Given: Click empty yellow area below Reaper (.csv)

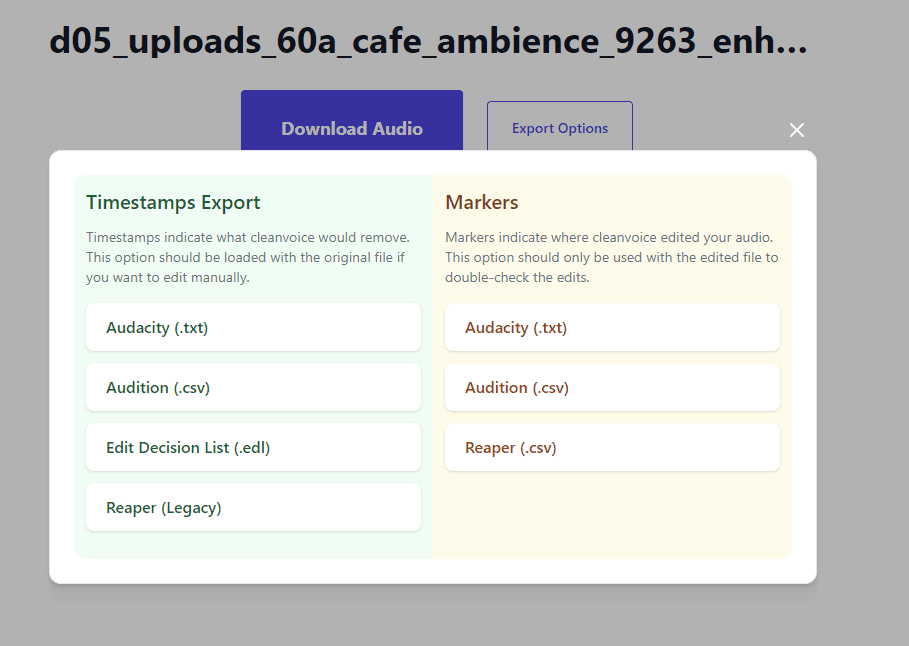Looking at the screenshot, I should [612, 513].
